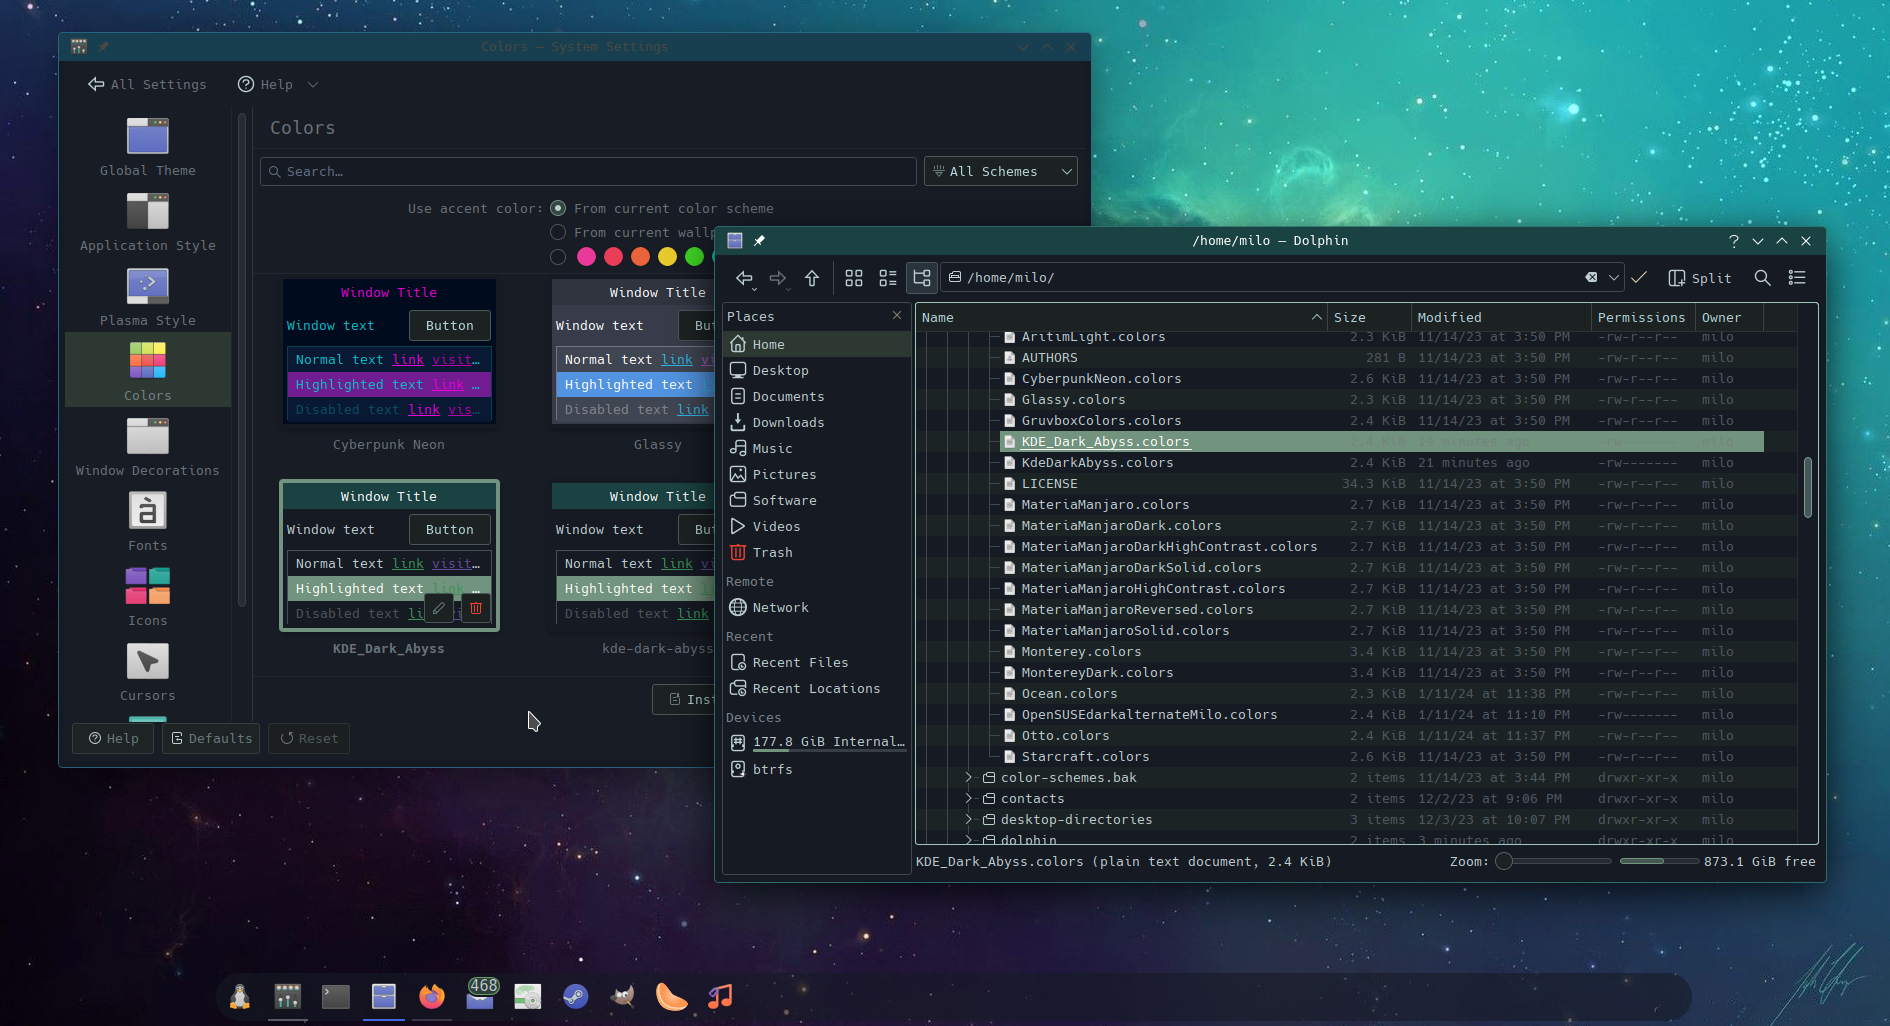1890x1026 pixels.
Task: Select the LICENSE file
Action: point(1049,483)
